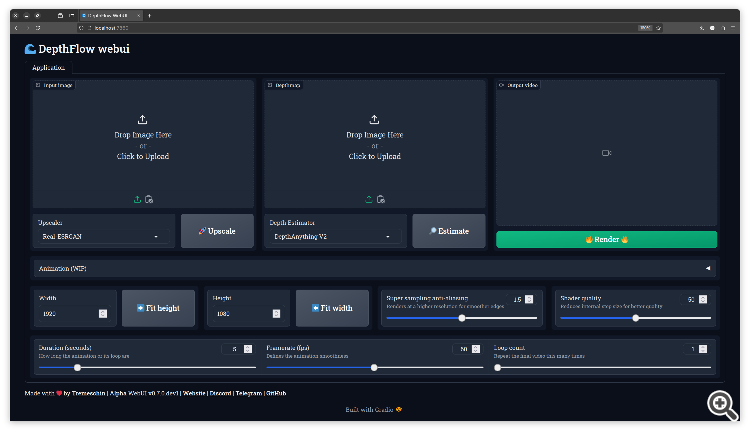Click the Width field stepper arrows

[103, 314]
